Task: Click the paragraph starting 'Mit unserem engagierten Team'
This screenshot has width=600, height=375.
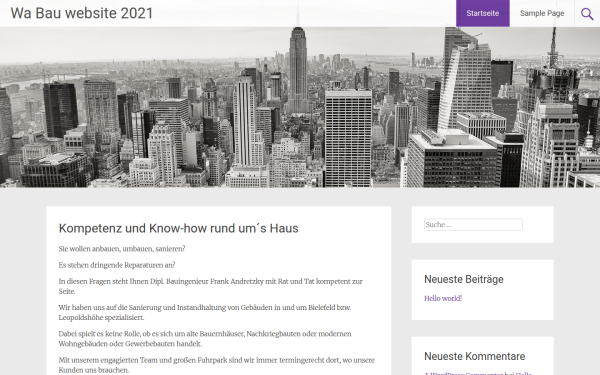Action: (217, 365)
